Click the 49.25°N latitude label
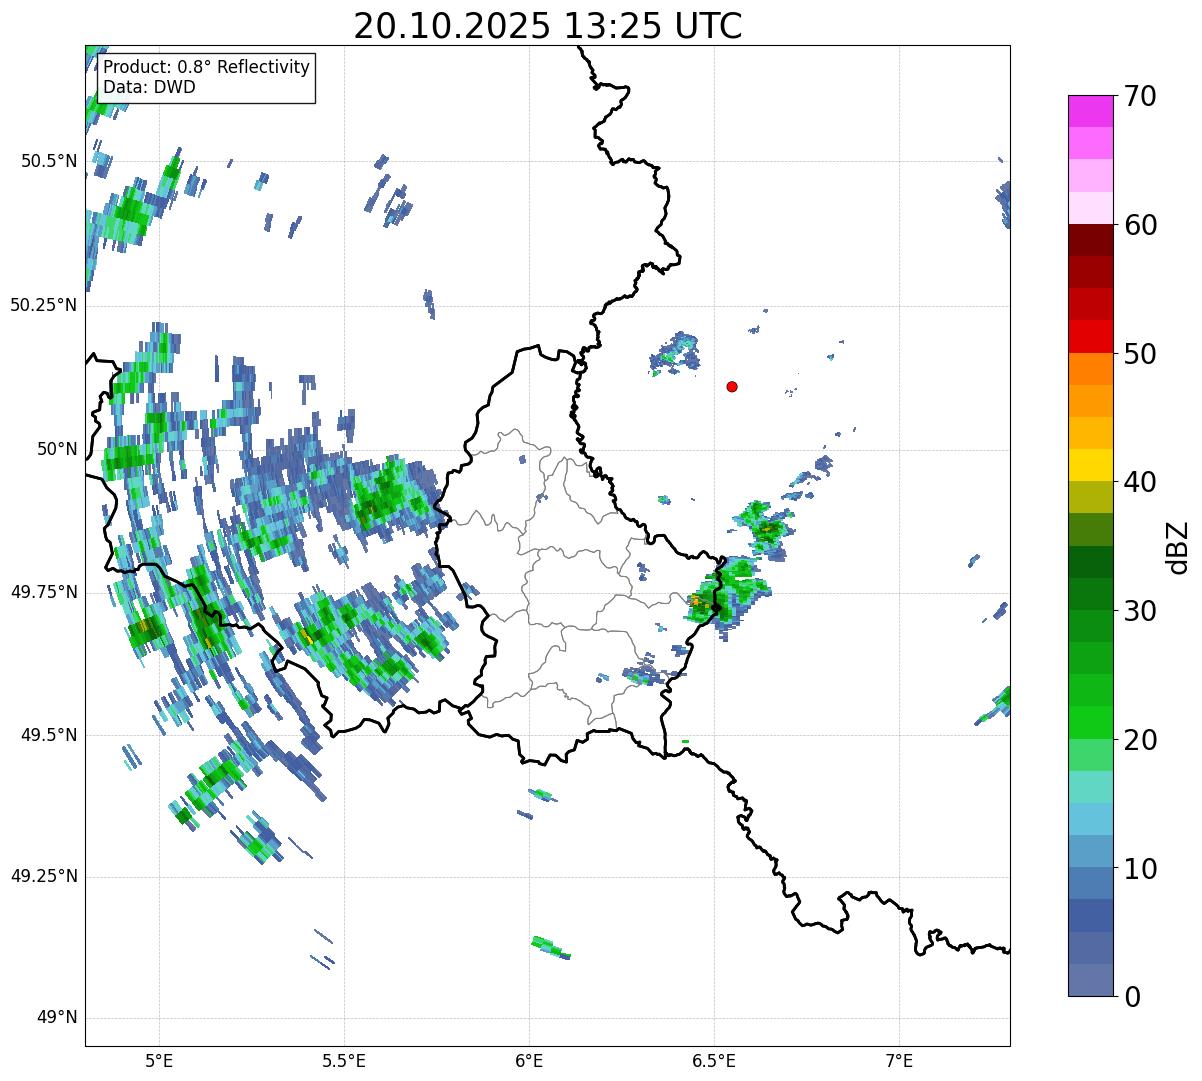The width and height of the screenshot is (1202, 1081). (44, 876)
